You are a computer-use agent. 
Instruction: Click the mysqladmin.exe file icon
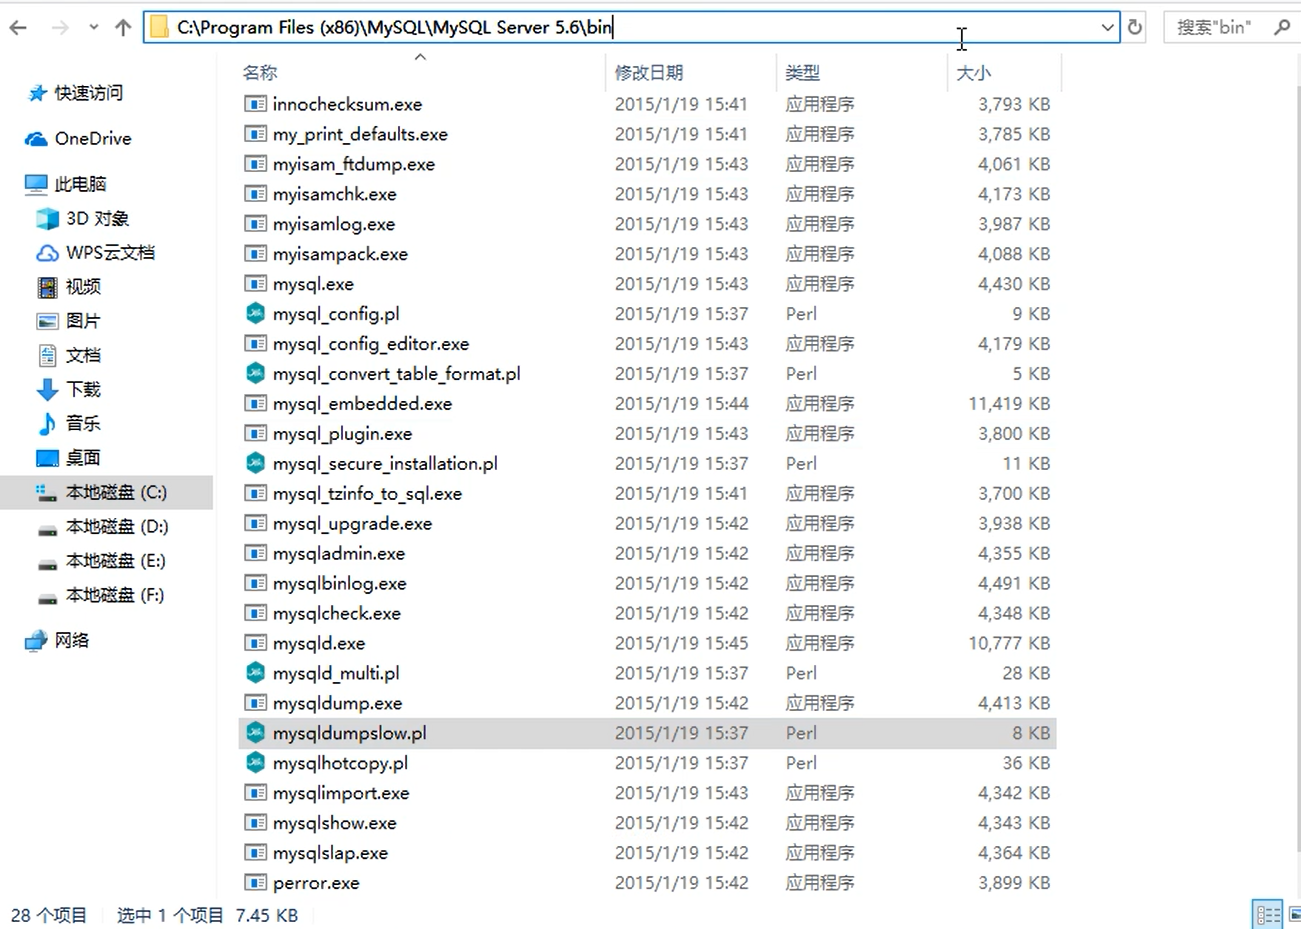(256, 554)
